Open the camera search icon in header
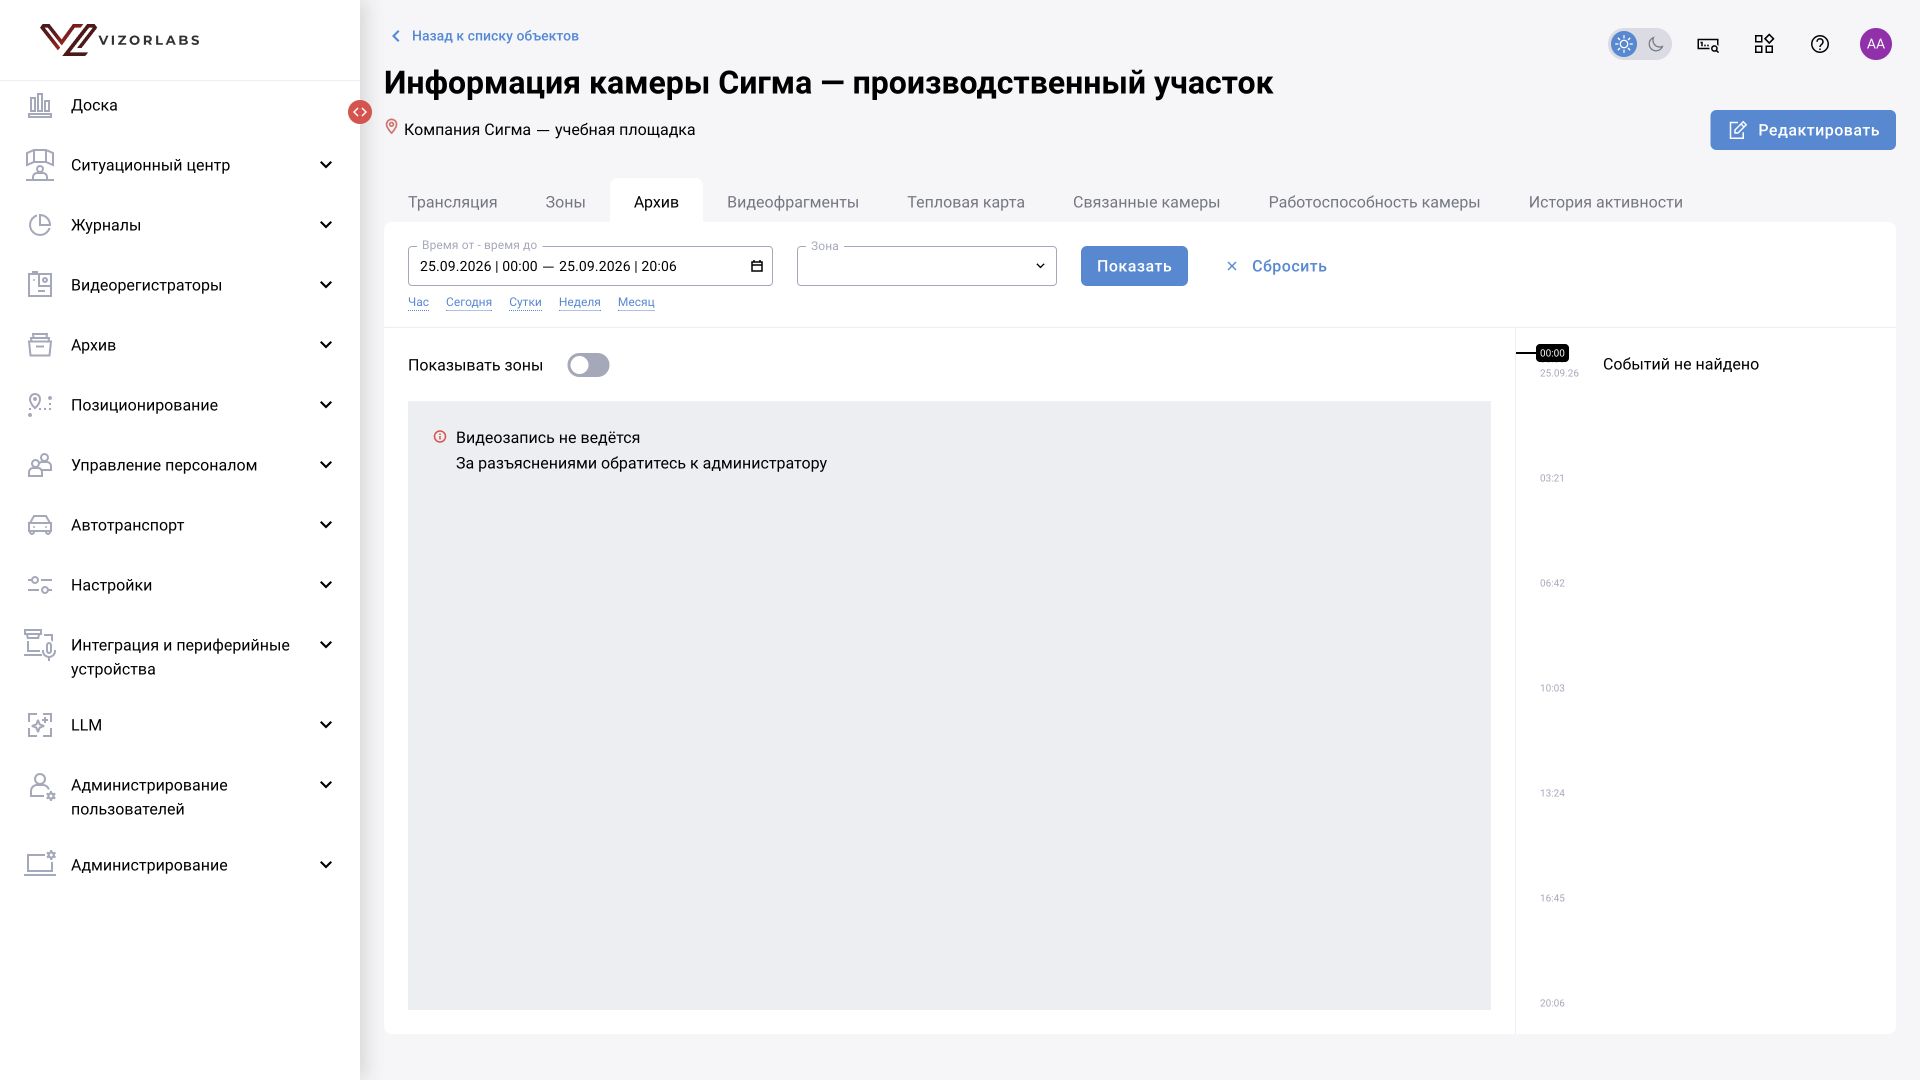This screenshot has height=1080, width=1920. click(x=1708, y=44)
